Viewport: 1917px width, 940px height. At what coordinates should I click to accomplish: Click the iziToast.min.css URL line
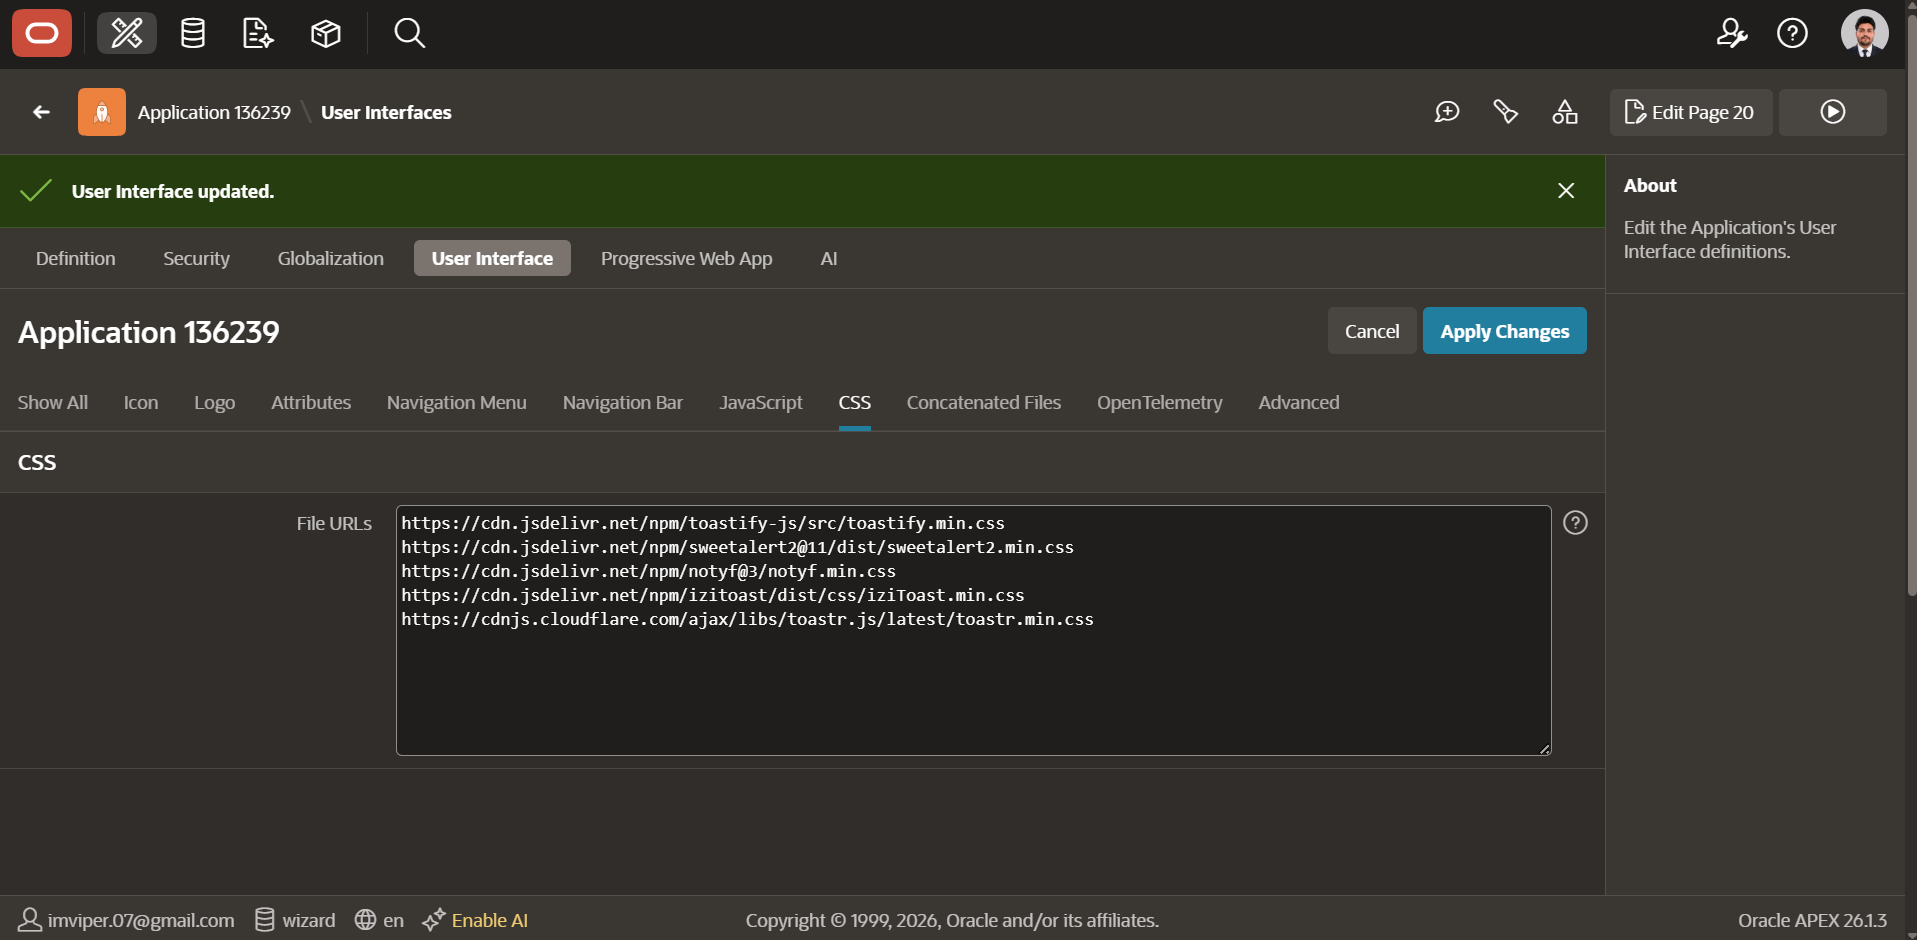pyautogui.click(x=713, y=595)
